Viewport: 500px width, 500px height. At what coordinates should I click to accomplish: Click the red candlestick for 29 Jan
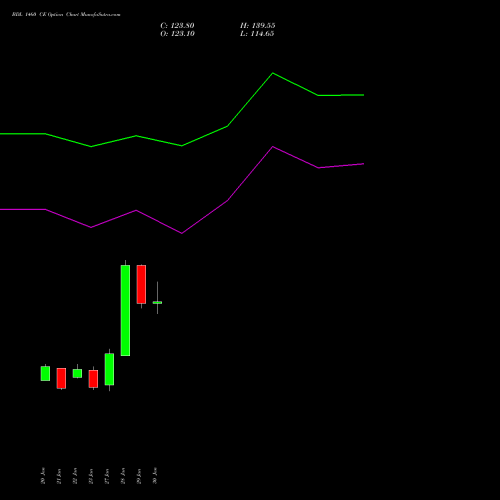[141, 284]
